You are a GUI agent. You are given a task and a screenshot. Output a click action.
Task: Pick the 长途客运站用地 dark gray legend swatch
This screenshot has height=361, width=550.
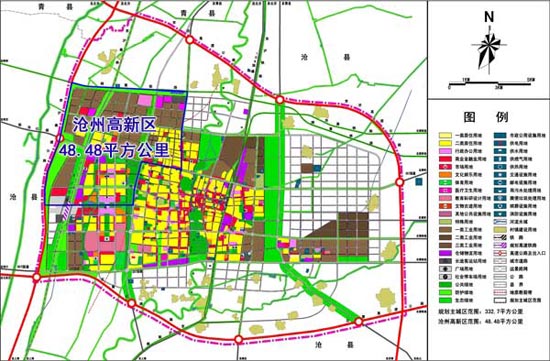click(445, 261)
